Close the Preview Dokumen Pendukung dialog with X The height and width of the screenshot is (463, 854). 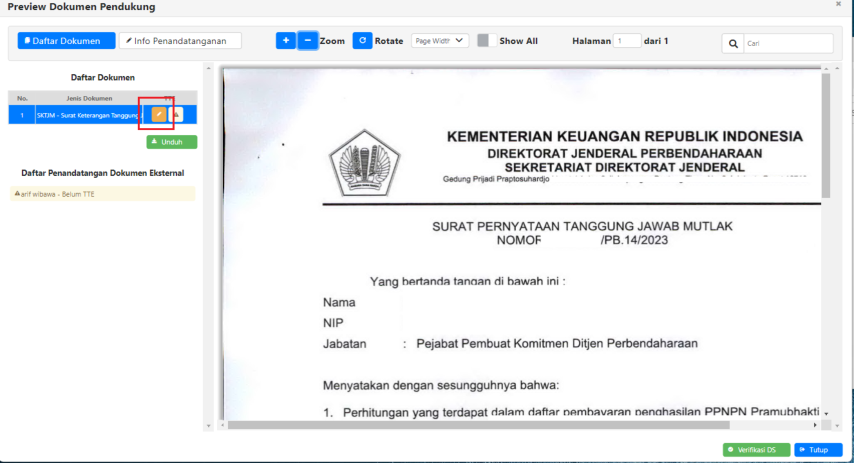point(838,5)
